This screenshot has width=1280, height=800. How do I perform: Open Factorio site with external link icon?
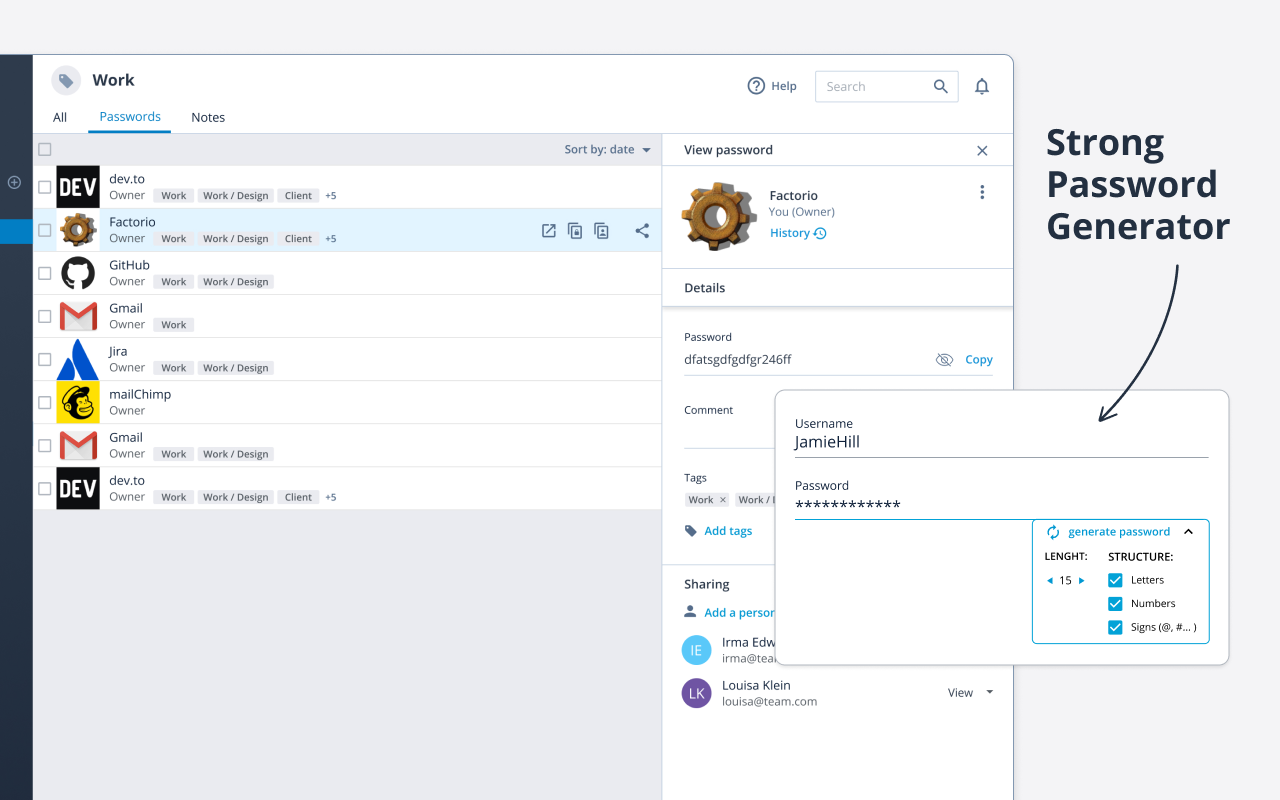549,231
